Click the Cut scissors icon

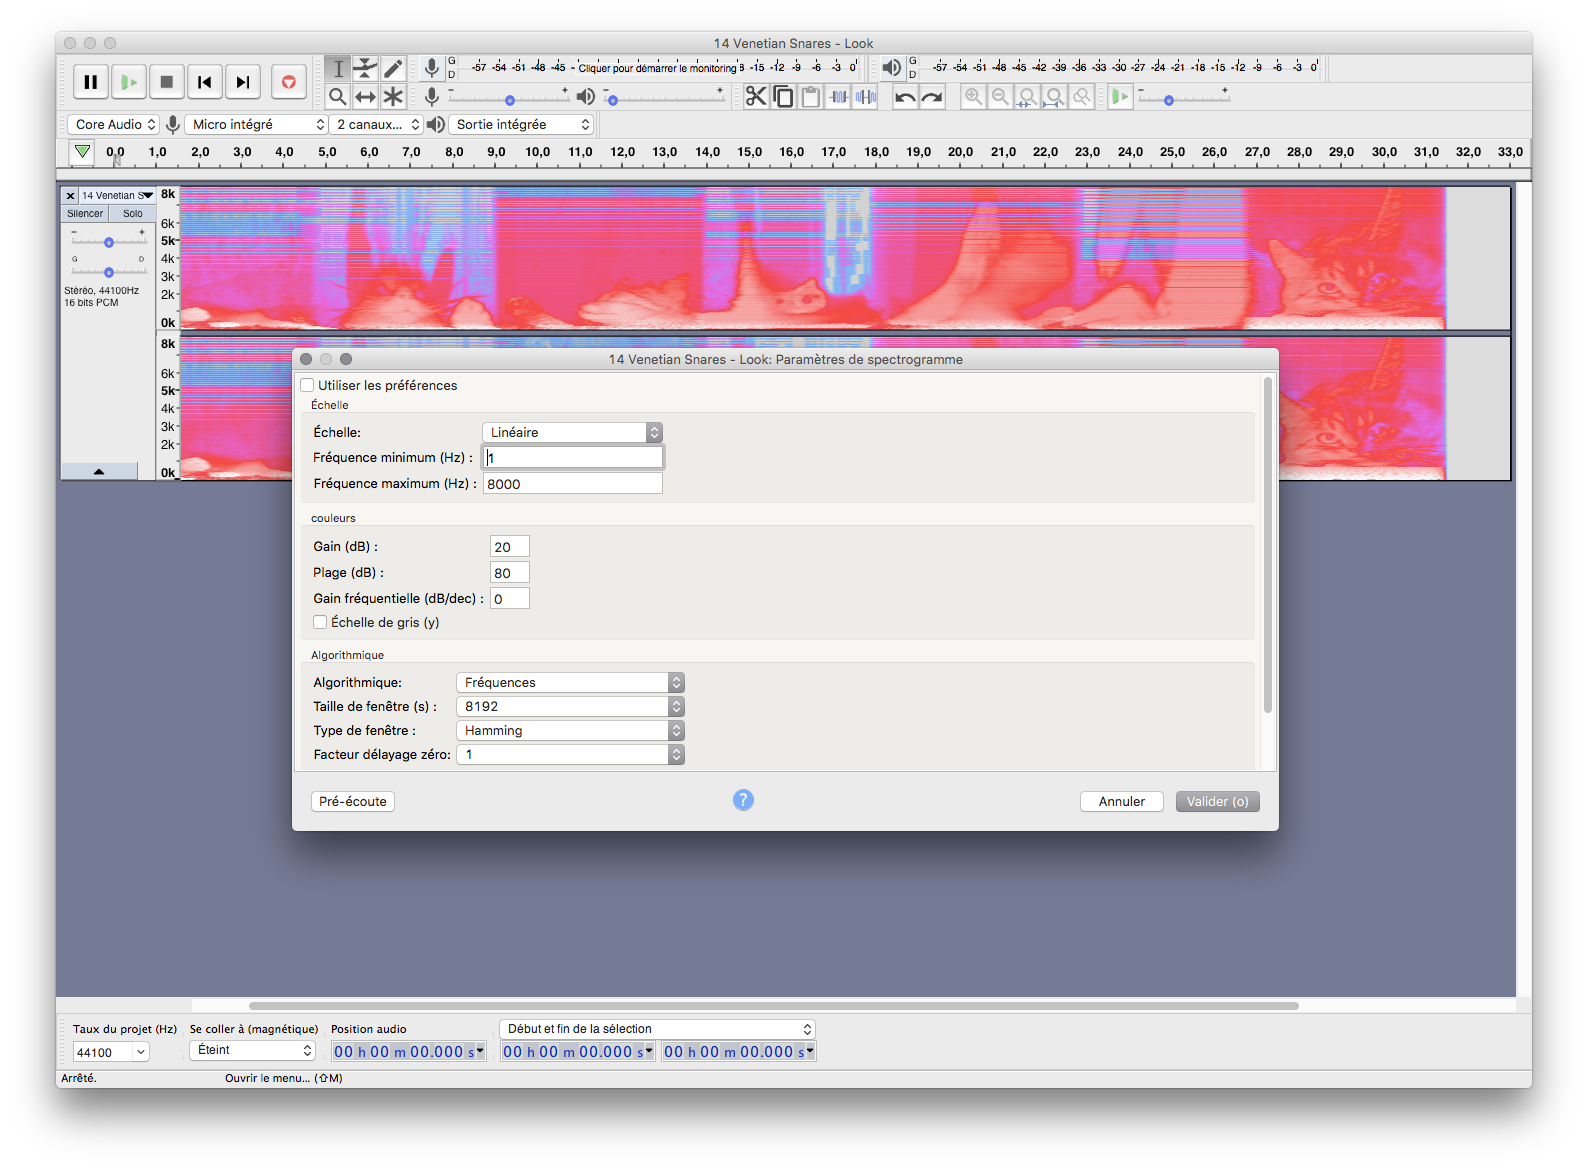pos(756,96)
